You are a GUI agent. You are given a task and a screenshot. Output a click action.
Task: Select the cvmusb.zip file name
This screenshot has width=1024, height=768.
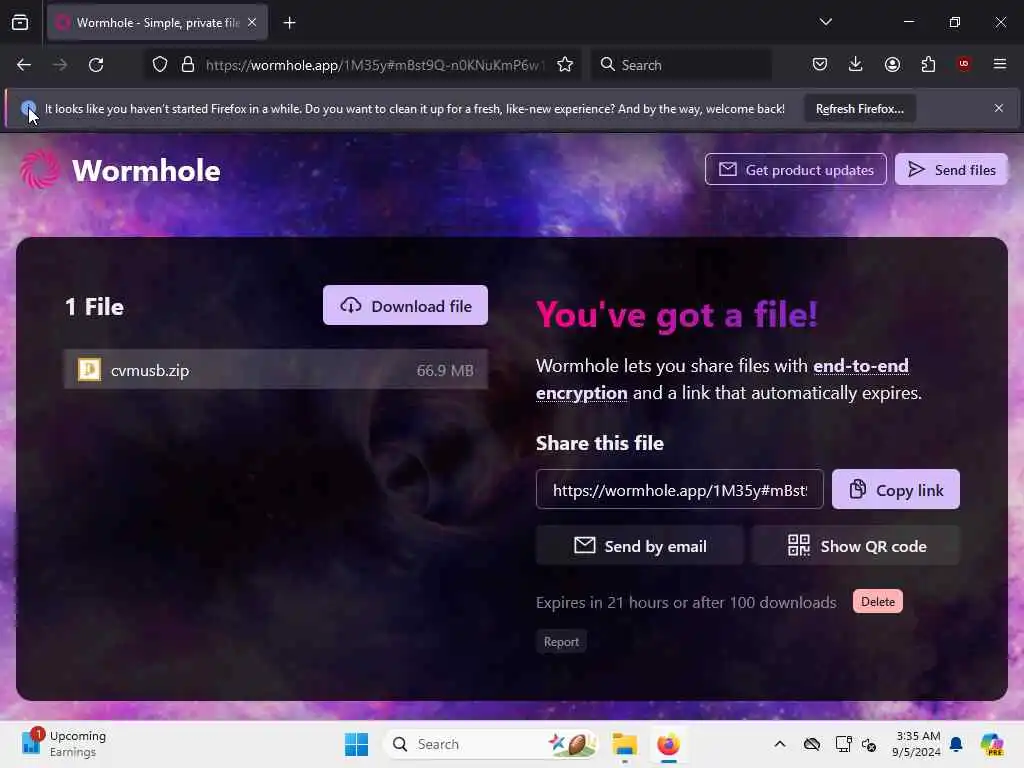click(150, 370)
